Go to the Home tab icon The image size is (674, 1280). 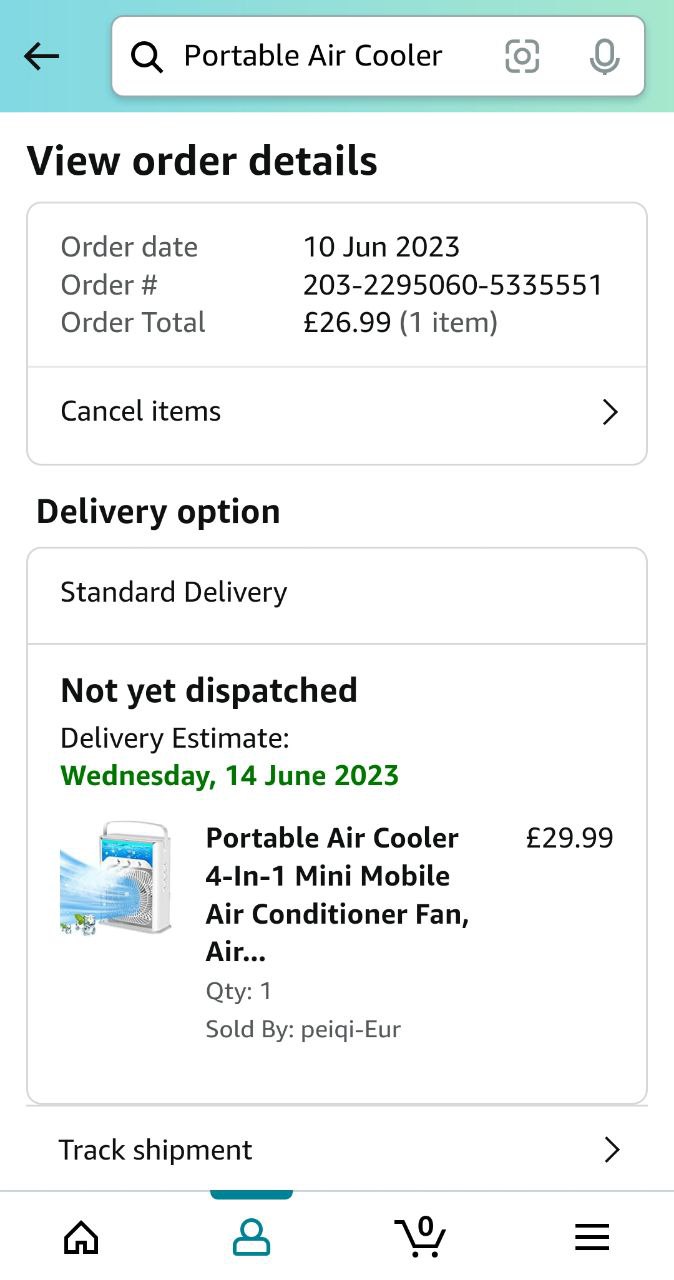[81, 1237]
